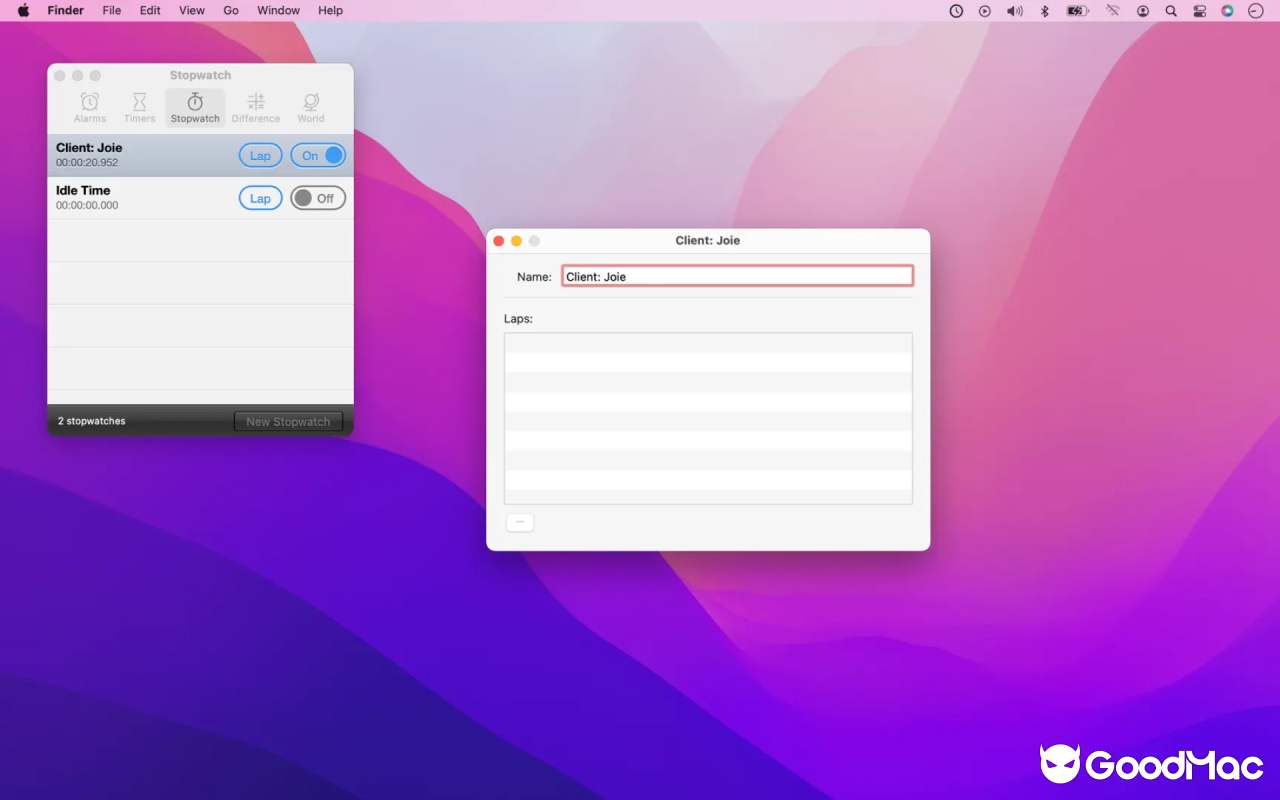Turn off the Client: Joie stopwatch

(x=318, y=156)
